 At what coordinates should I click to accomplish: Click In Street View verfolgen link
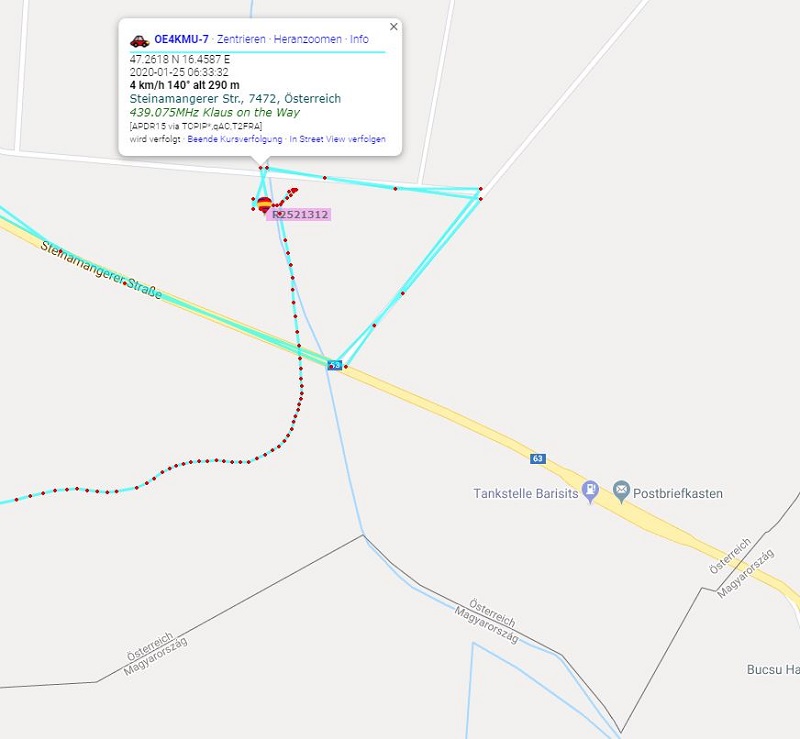click(x=337, y=139)
